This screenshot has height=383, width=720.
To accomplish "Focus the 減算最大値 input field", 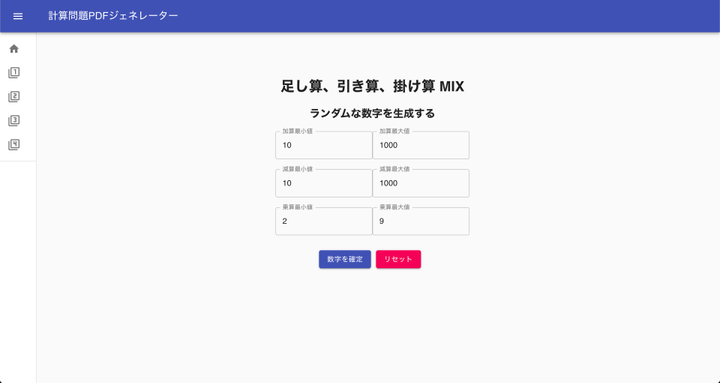I will point(421,183).
